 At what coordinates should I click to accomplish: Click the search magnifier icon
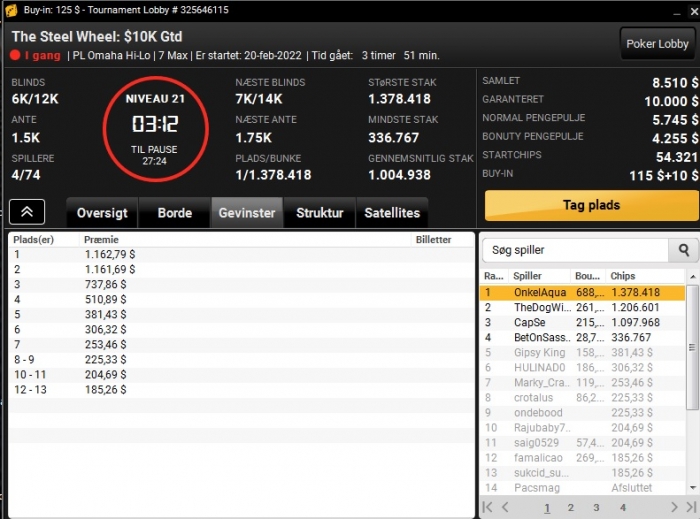tap(683, 250)
